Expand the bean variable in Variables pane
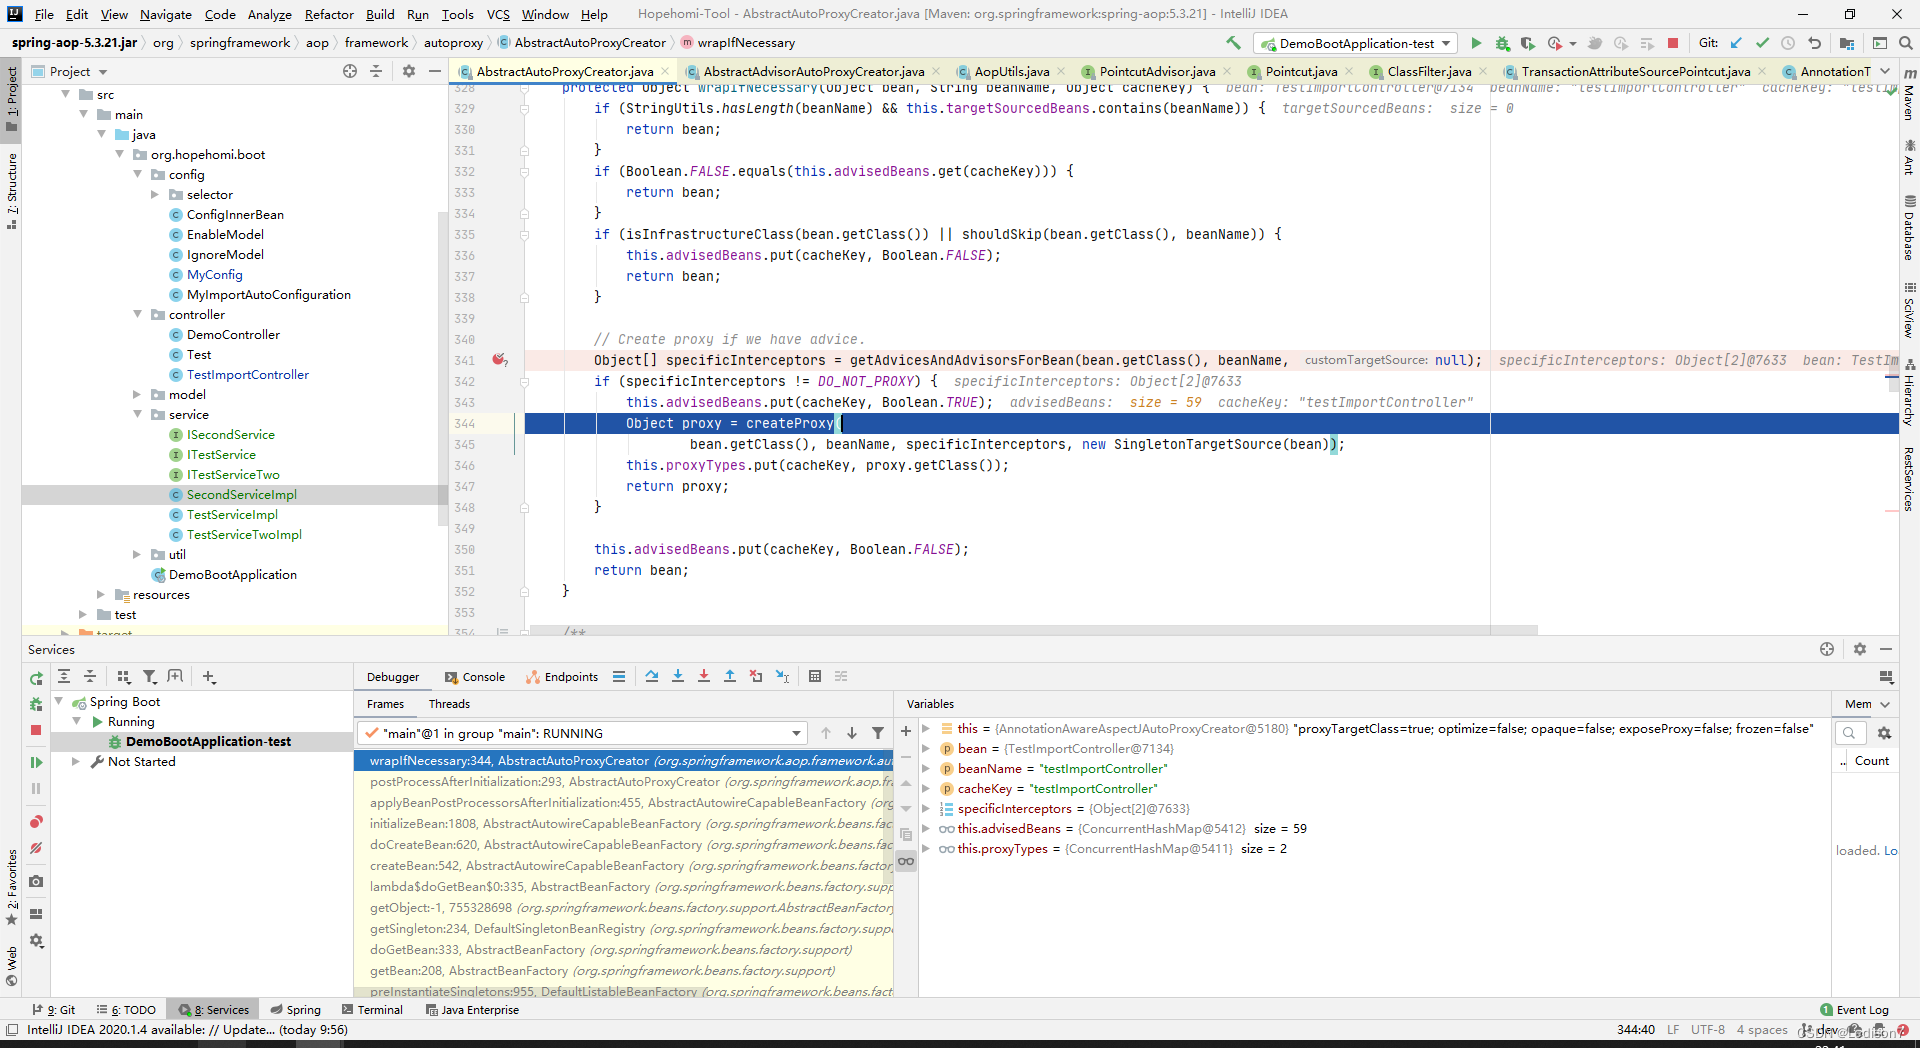1920x1048 pixels. click(x=926, y=748)
